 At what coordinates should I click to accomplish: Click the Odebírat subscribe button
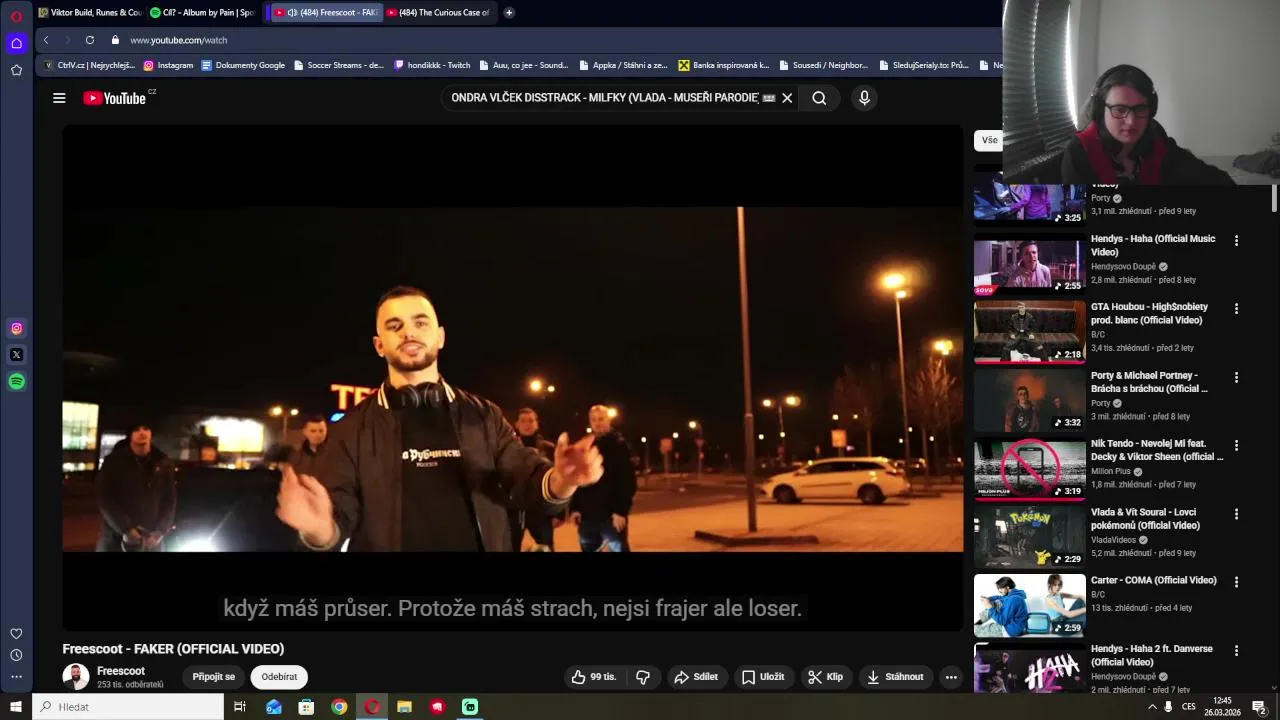279,677
